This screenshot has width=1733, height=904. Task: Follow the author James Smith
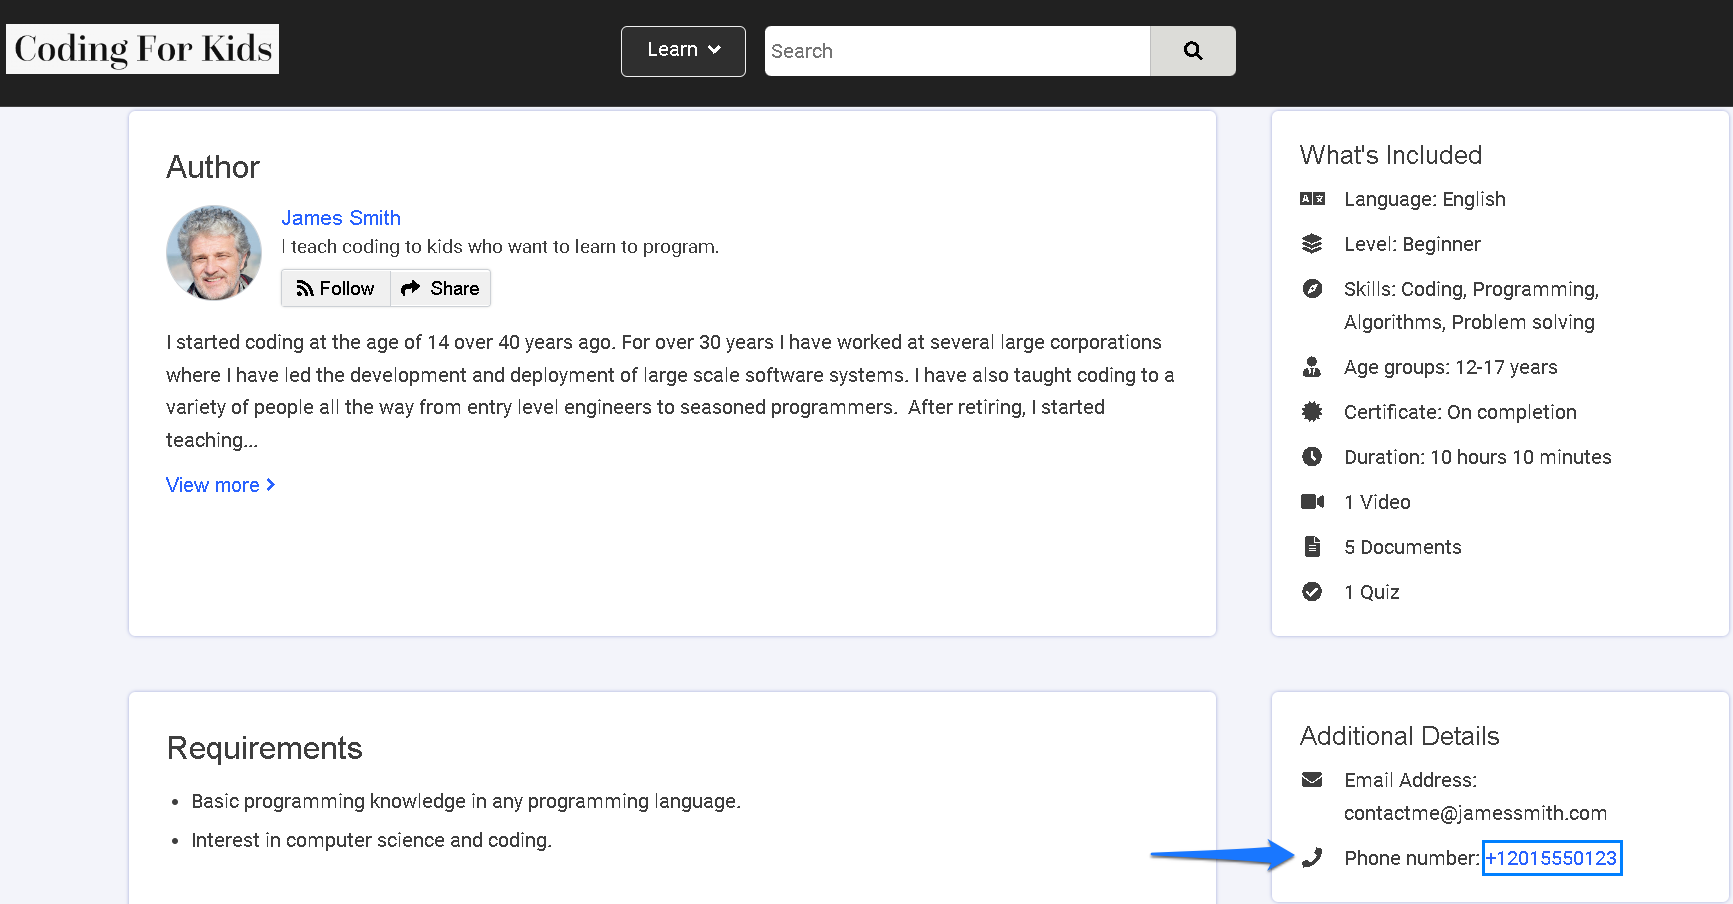[x=336, y=288]
